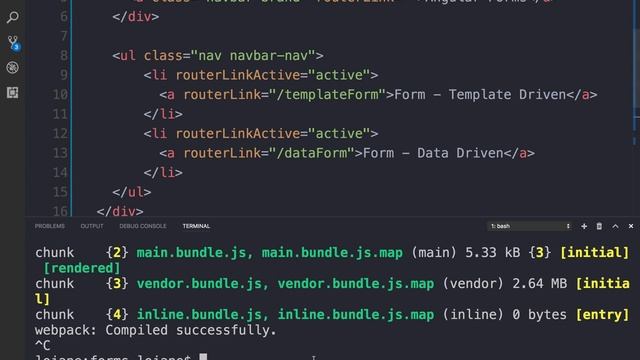Select the Terminal tab

pyautogui.click(x=196, y=226)
